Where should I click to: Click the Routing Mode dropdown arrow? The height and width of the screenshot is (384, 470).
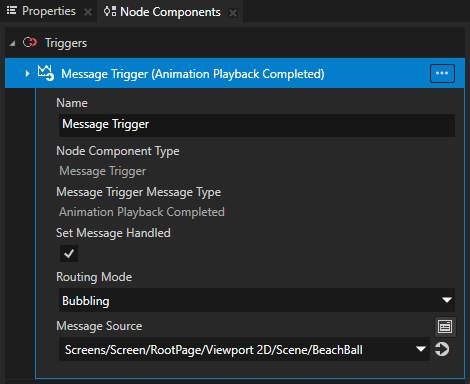pyautogui.click(x=447, y=300)
